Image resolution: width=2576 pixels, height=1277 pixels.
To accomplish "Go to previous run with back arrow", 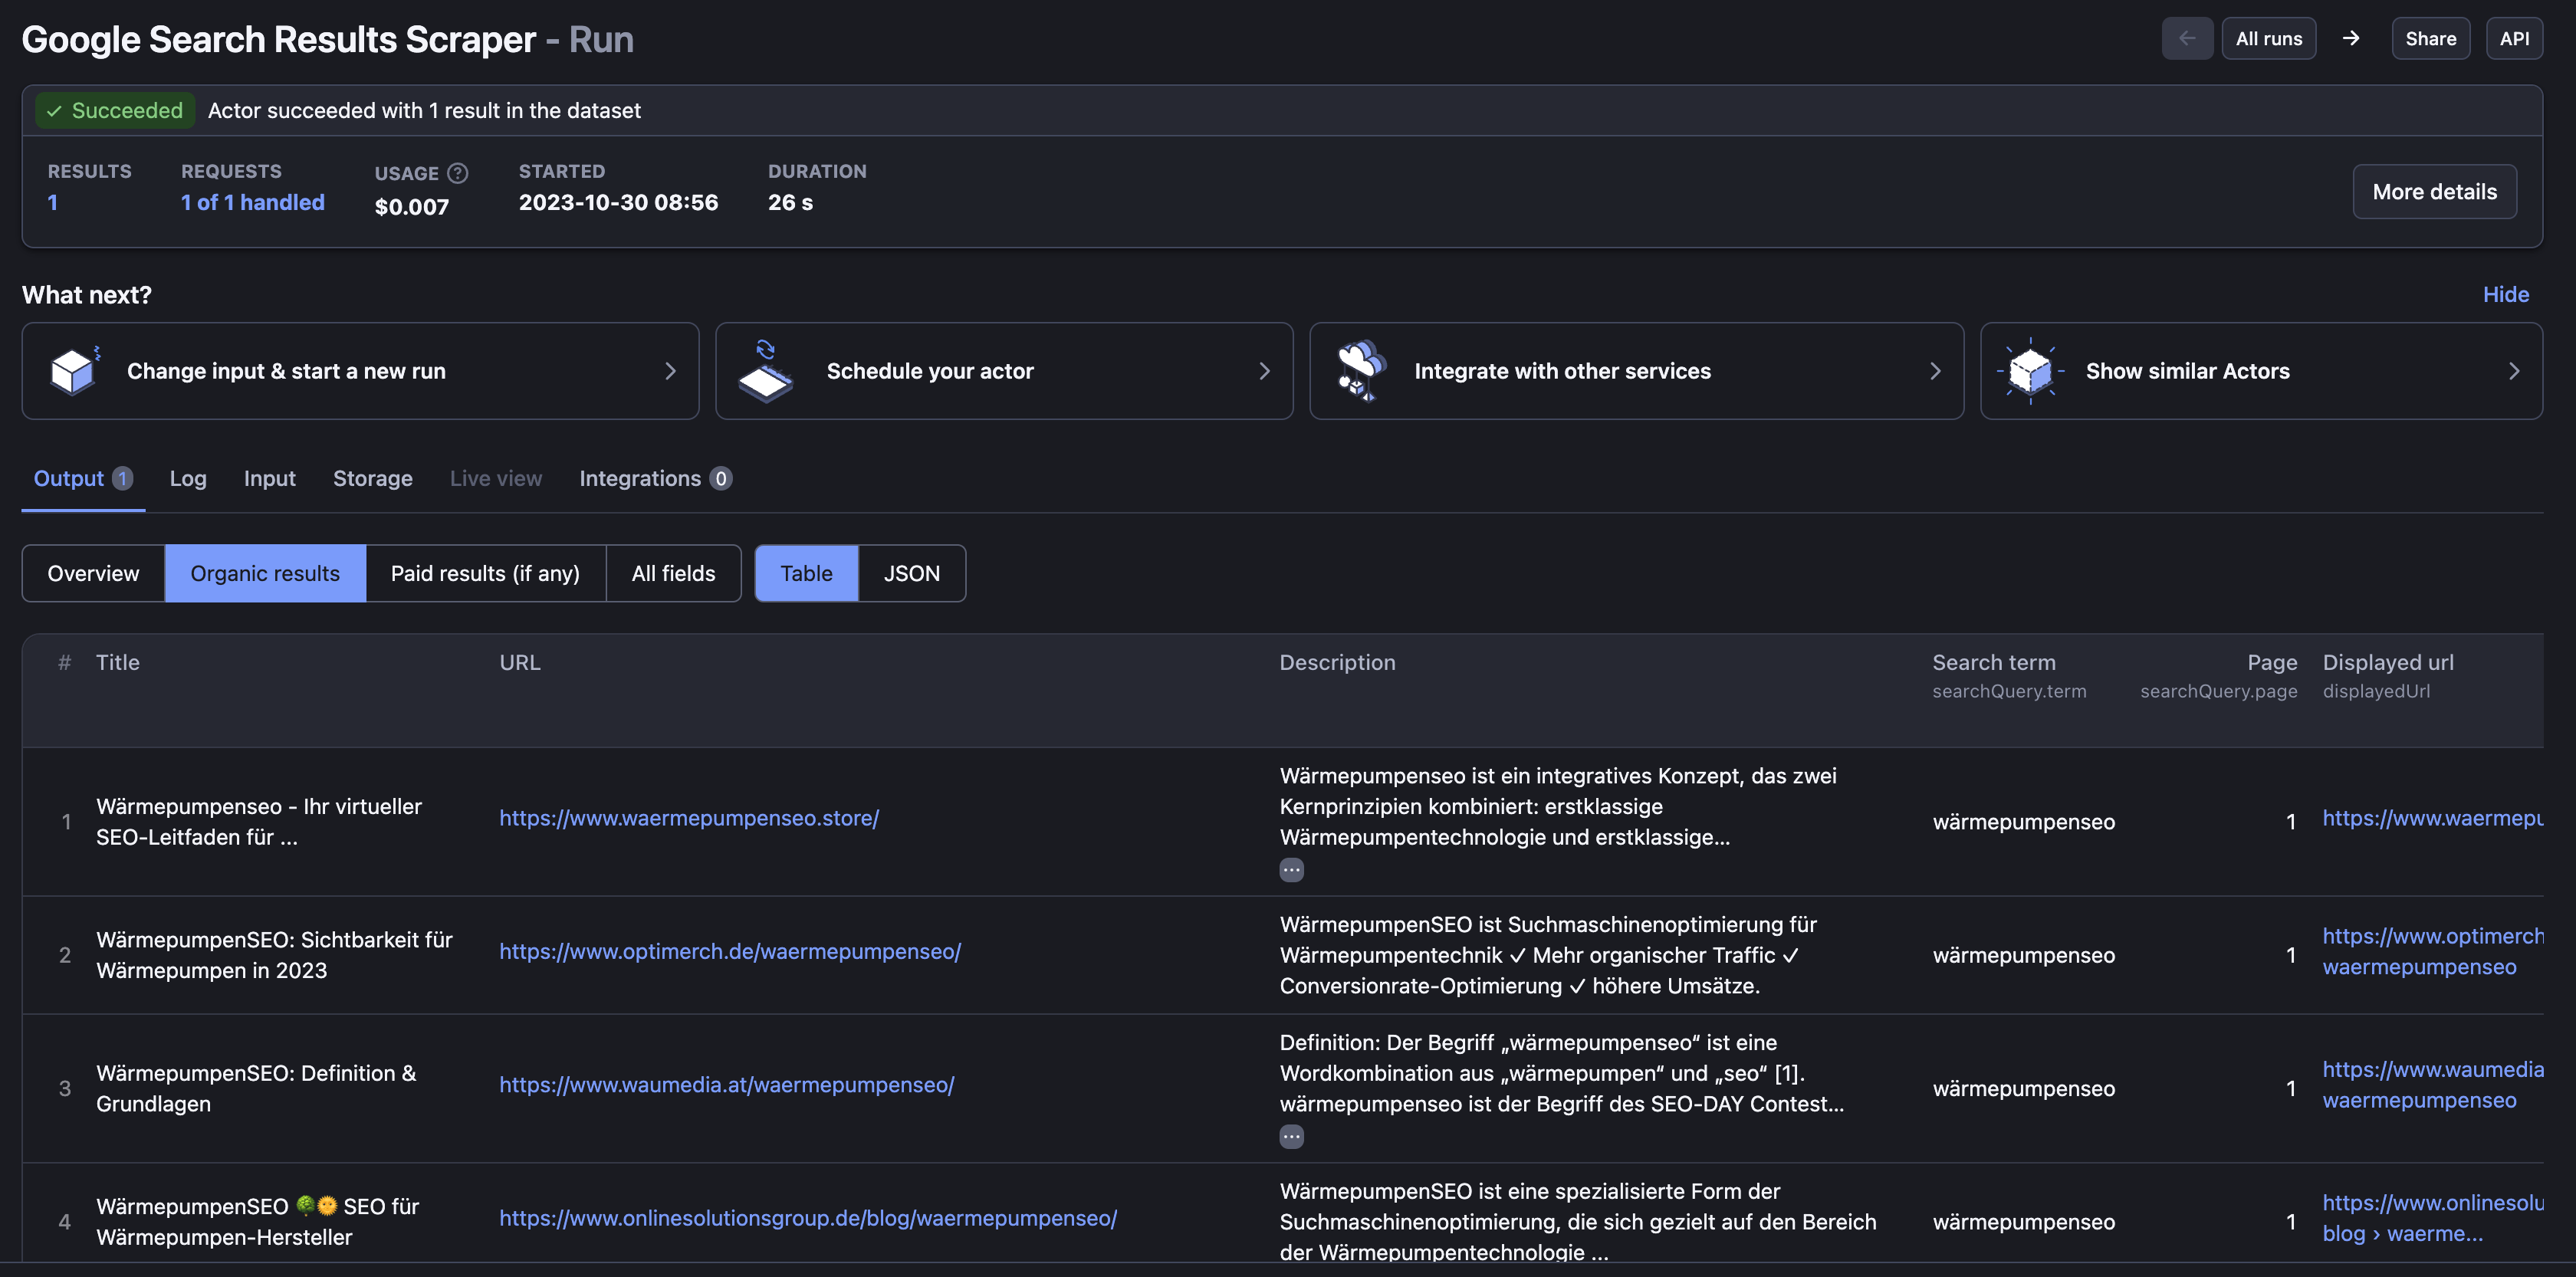I will [x=2187, y=39].
